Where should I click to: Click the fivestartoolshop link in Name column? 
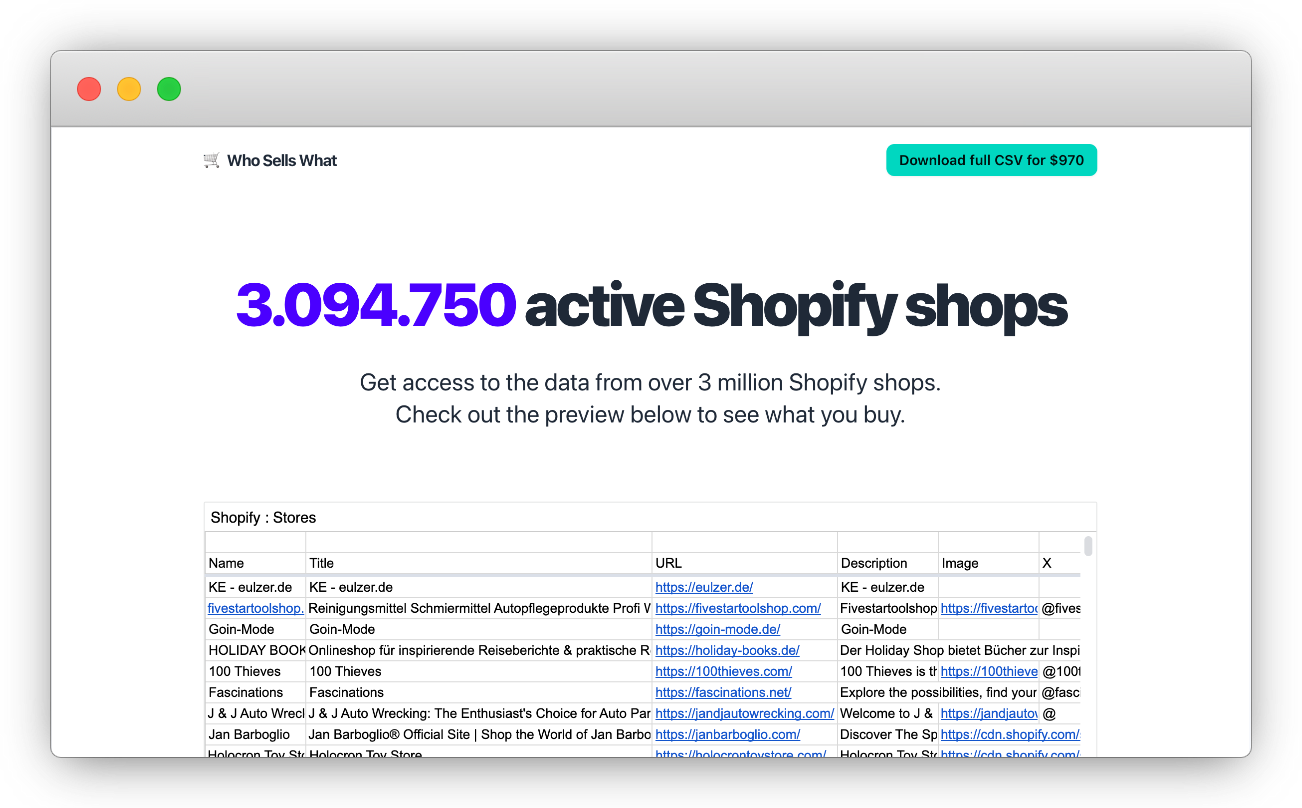click(255, 608)
